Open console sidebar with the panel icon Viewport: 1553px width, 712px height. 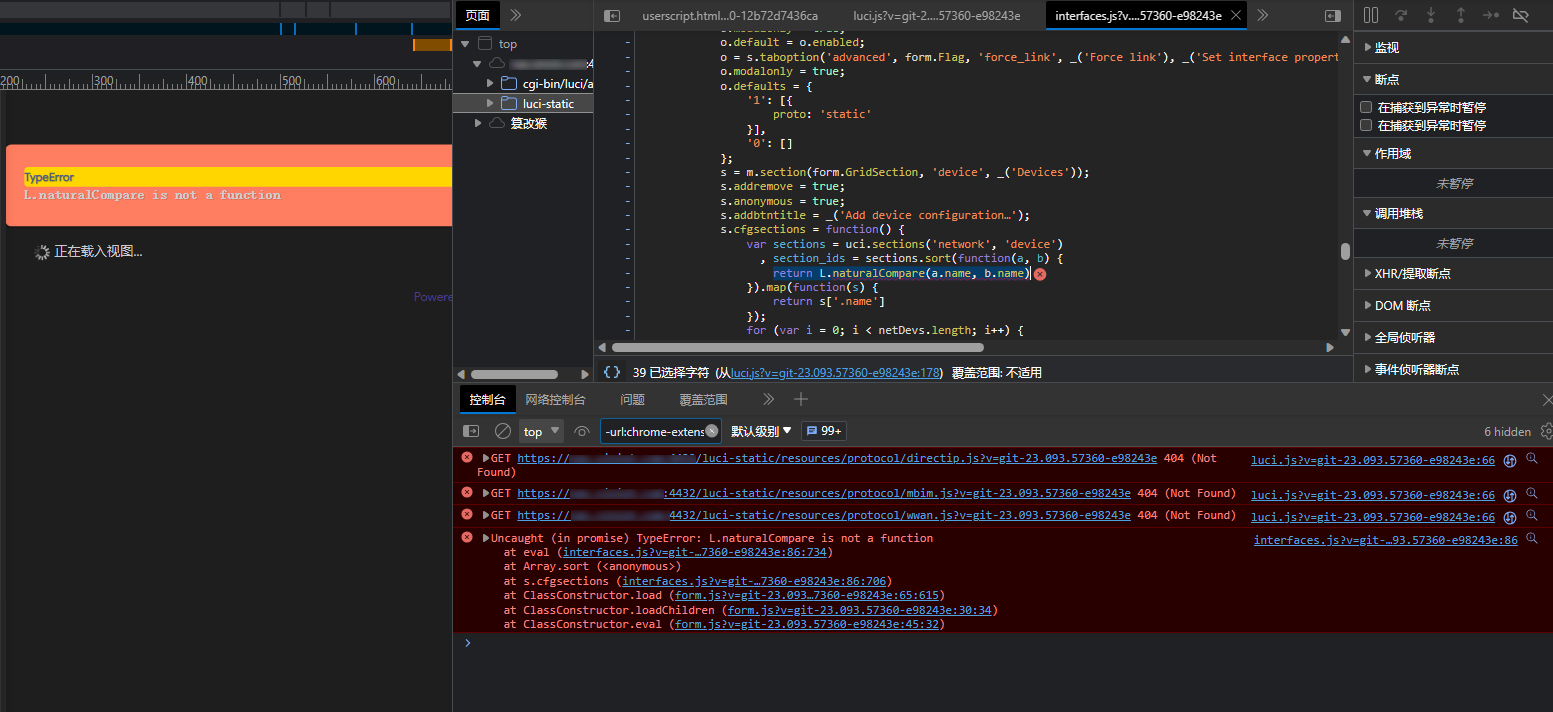(470, 430)
